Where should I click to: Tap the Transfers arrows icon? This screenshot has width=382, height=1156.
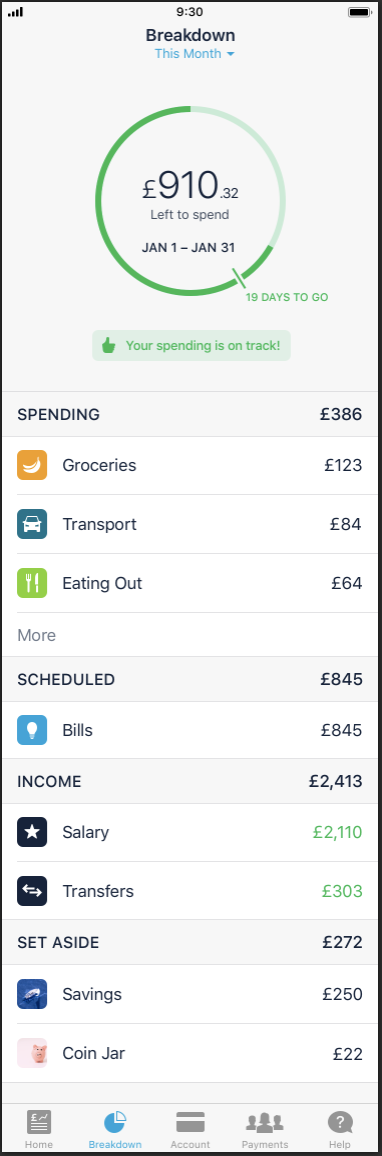[x=32, y=891]
